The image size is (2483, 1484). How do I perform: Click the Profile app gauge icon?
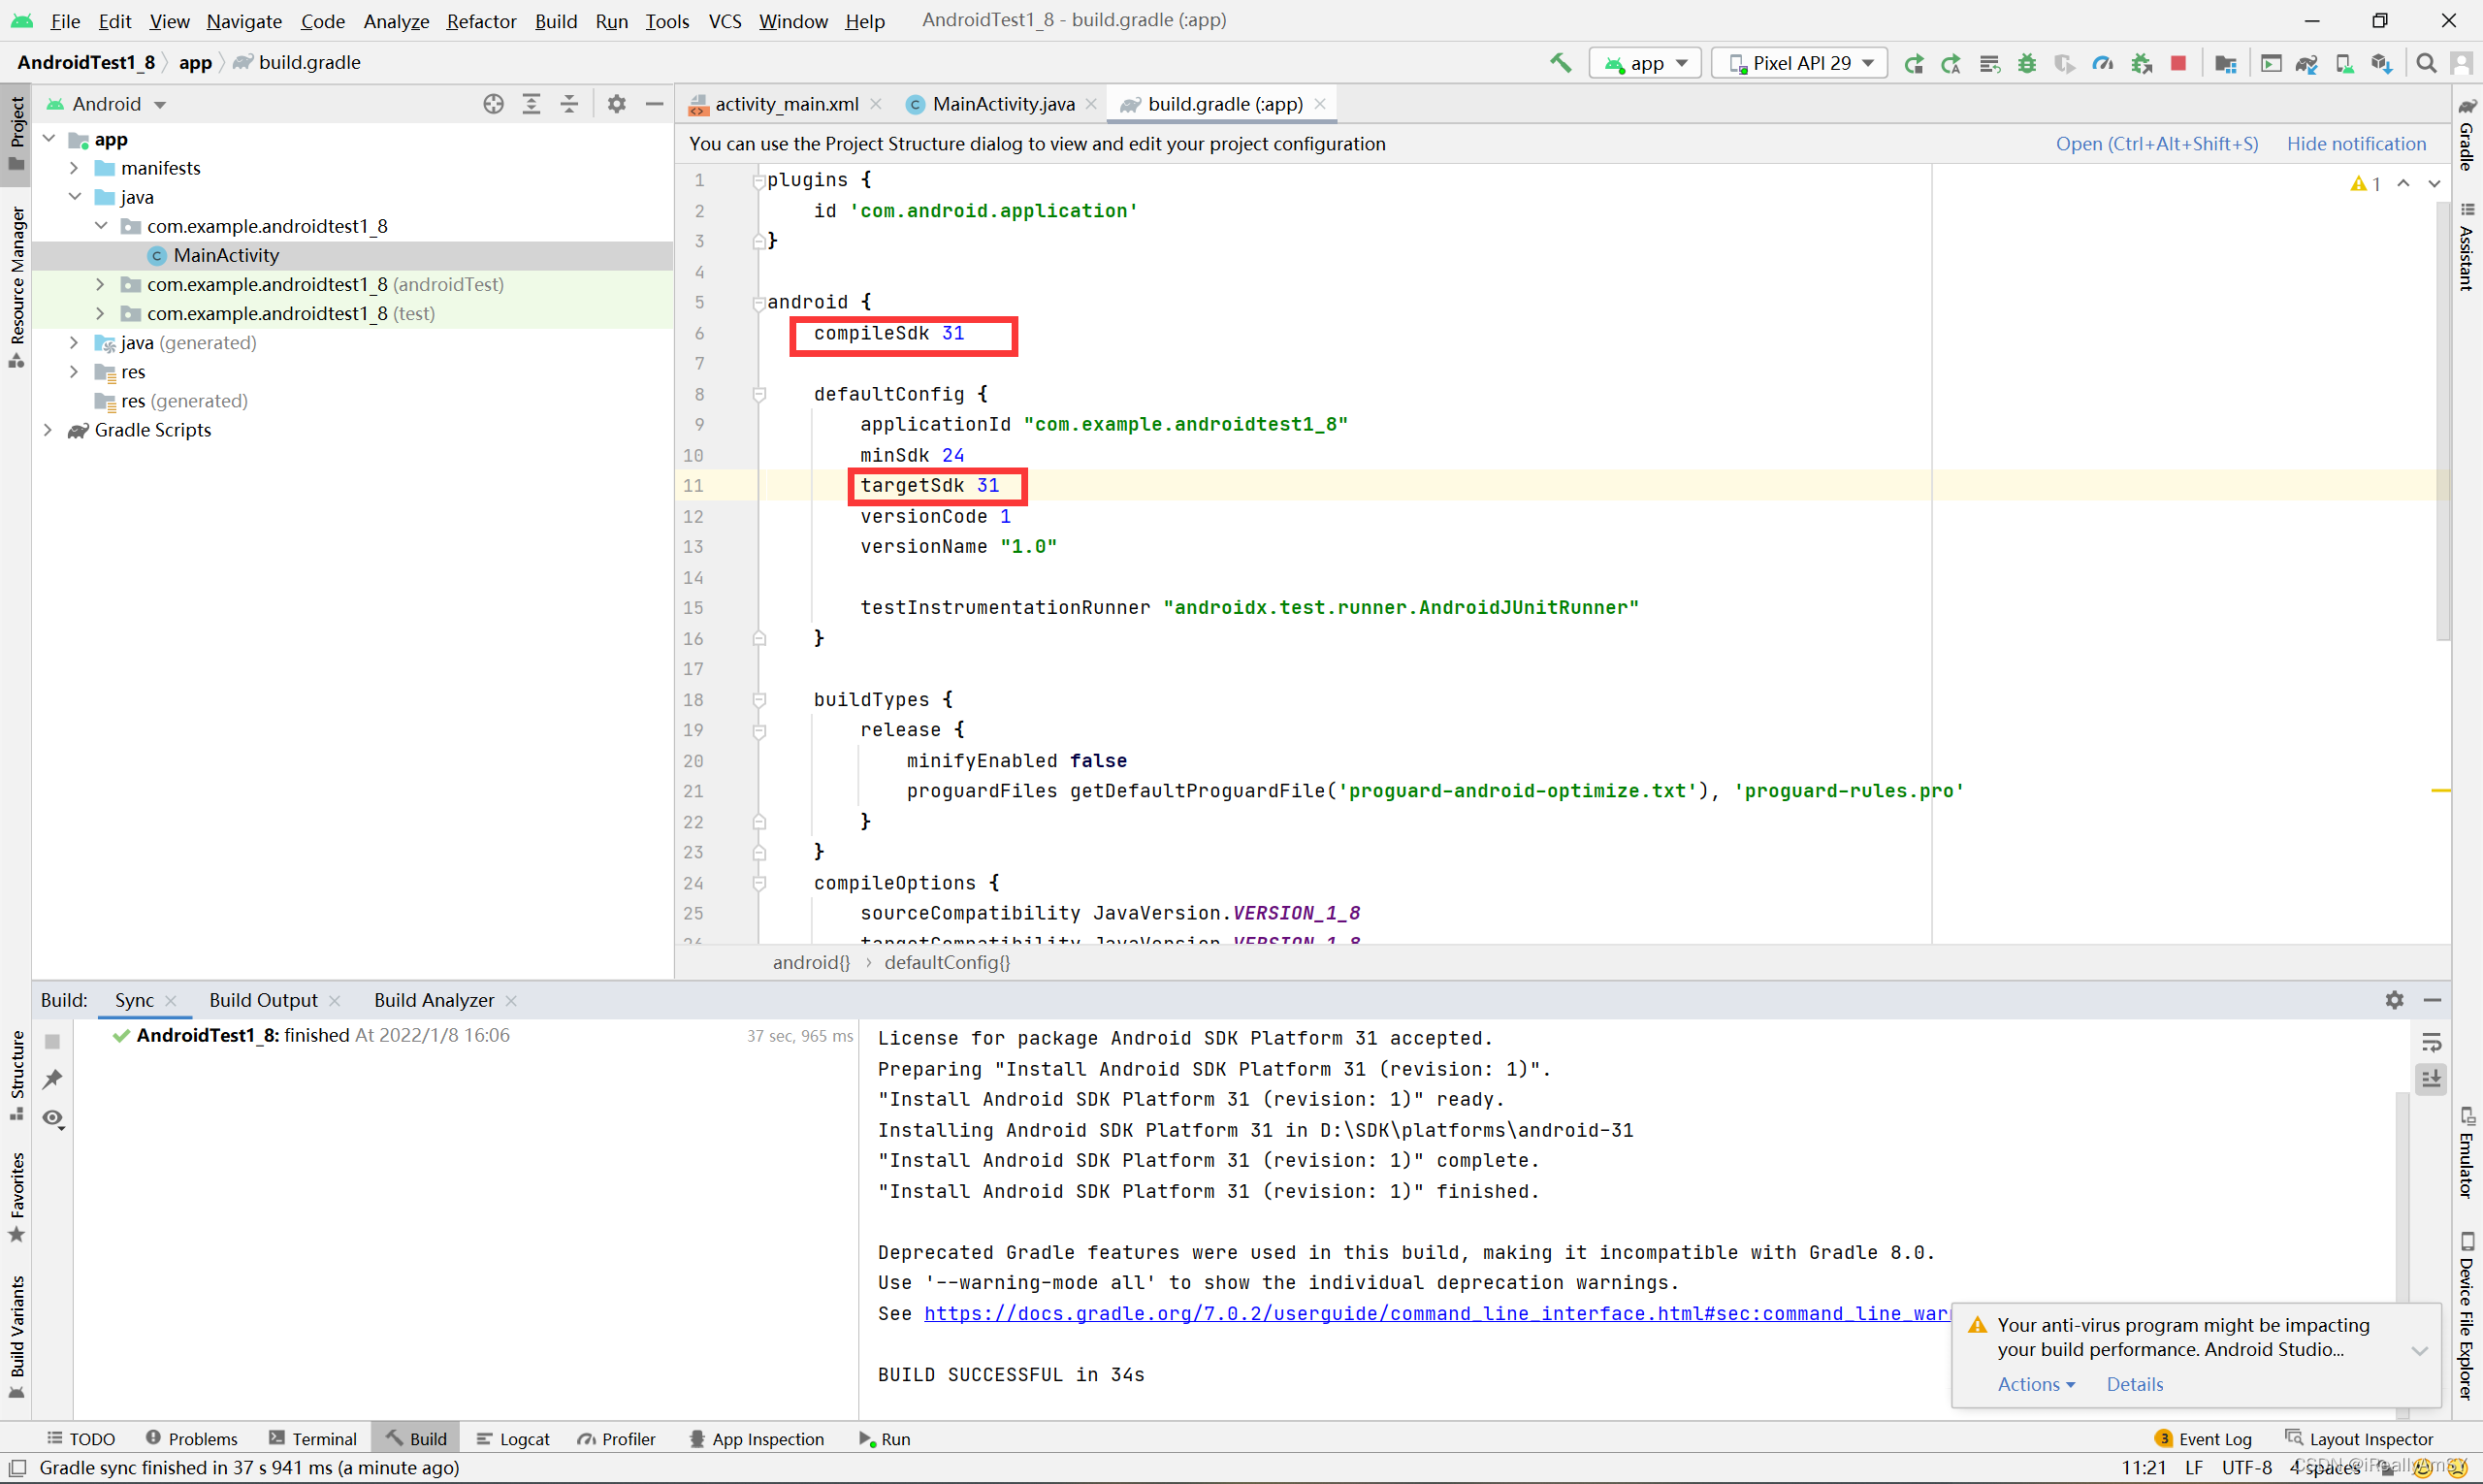tap(2103, 64)
